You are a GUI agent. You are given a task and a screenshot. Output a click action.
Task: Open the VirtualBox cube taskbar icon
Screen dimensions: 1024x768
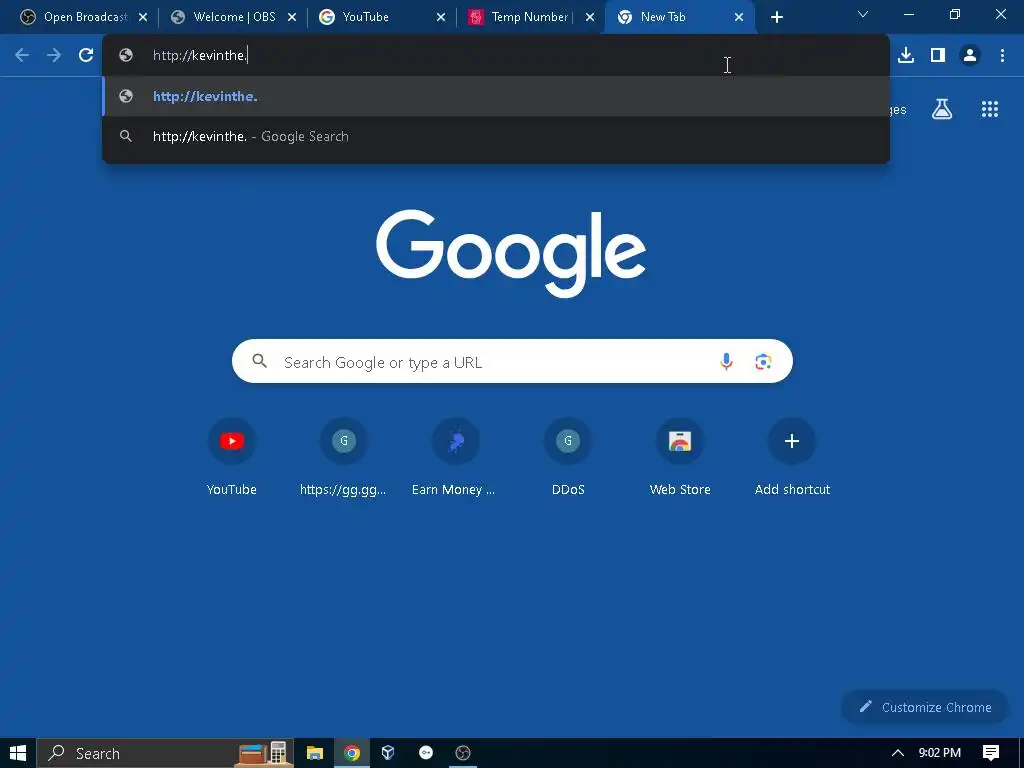pos(388,753)
